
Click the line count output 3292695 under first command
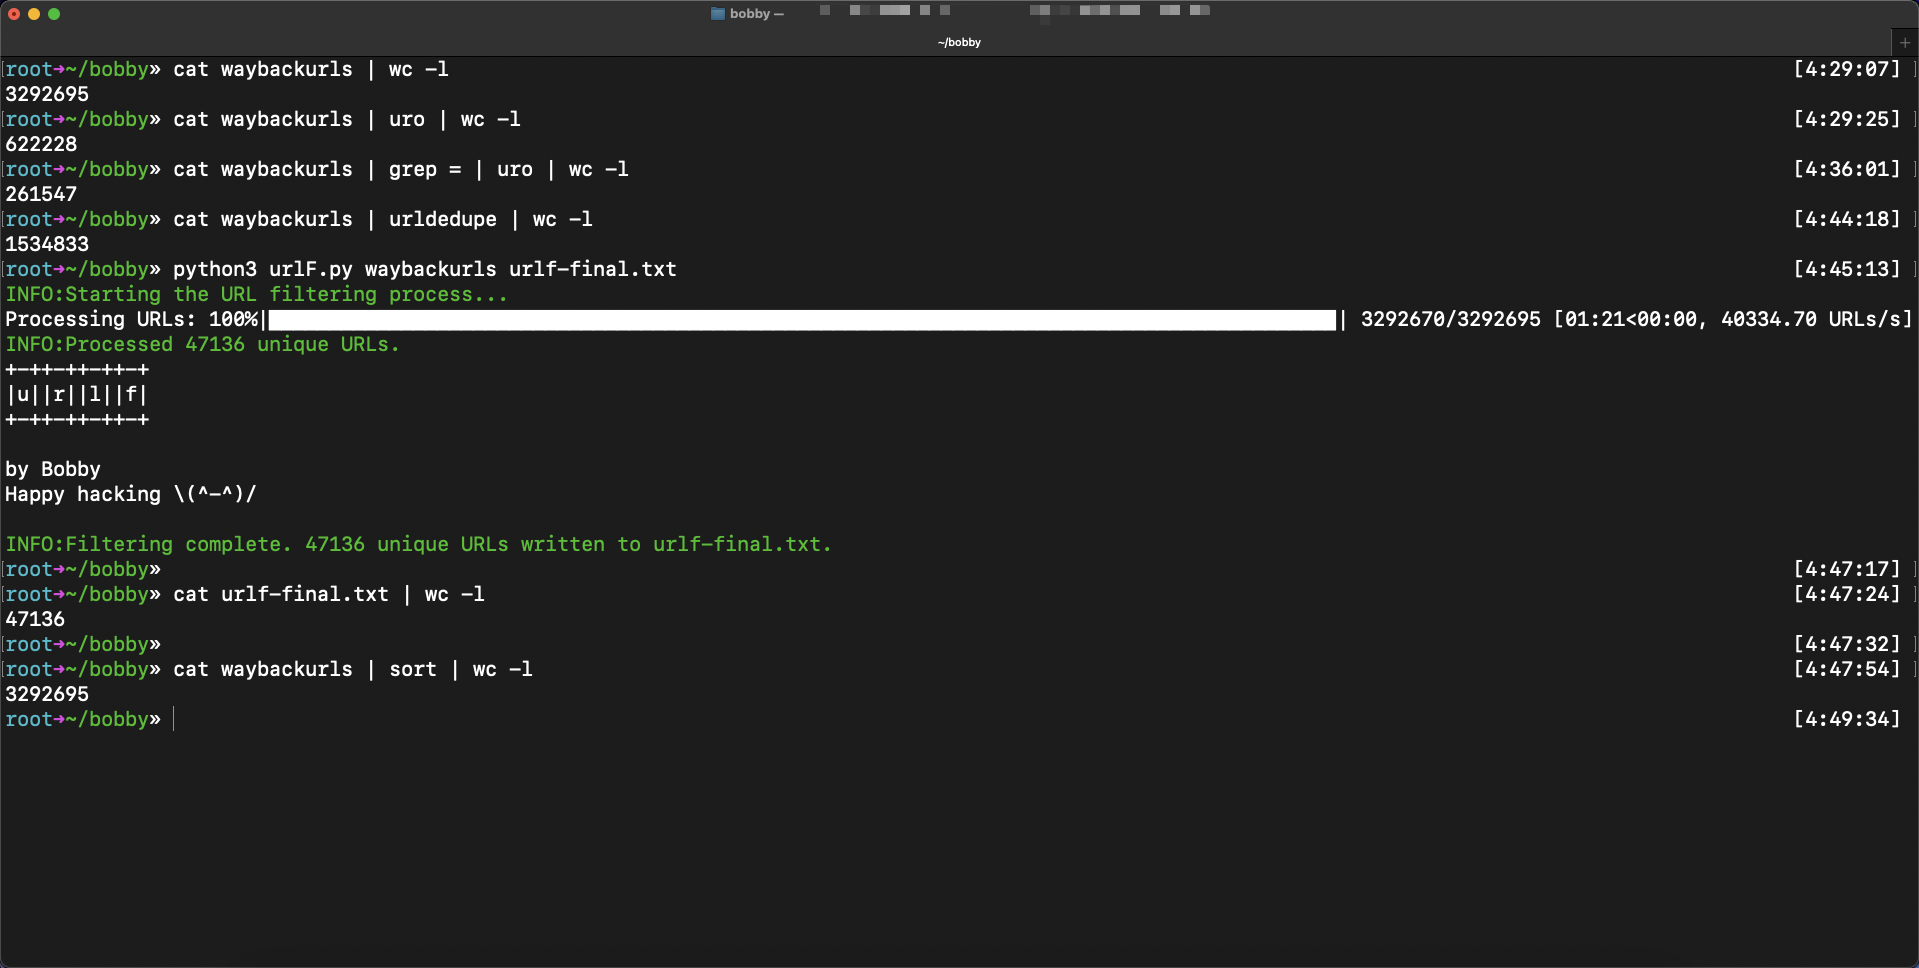point(47,94)
